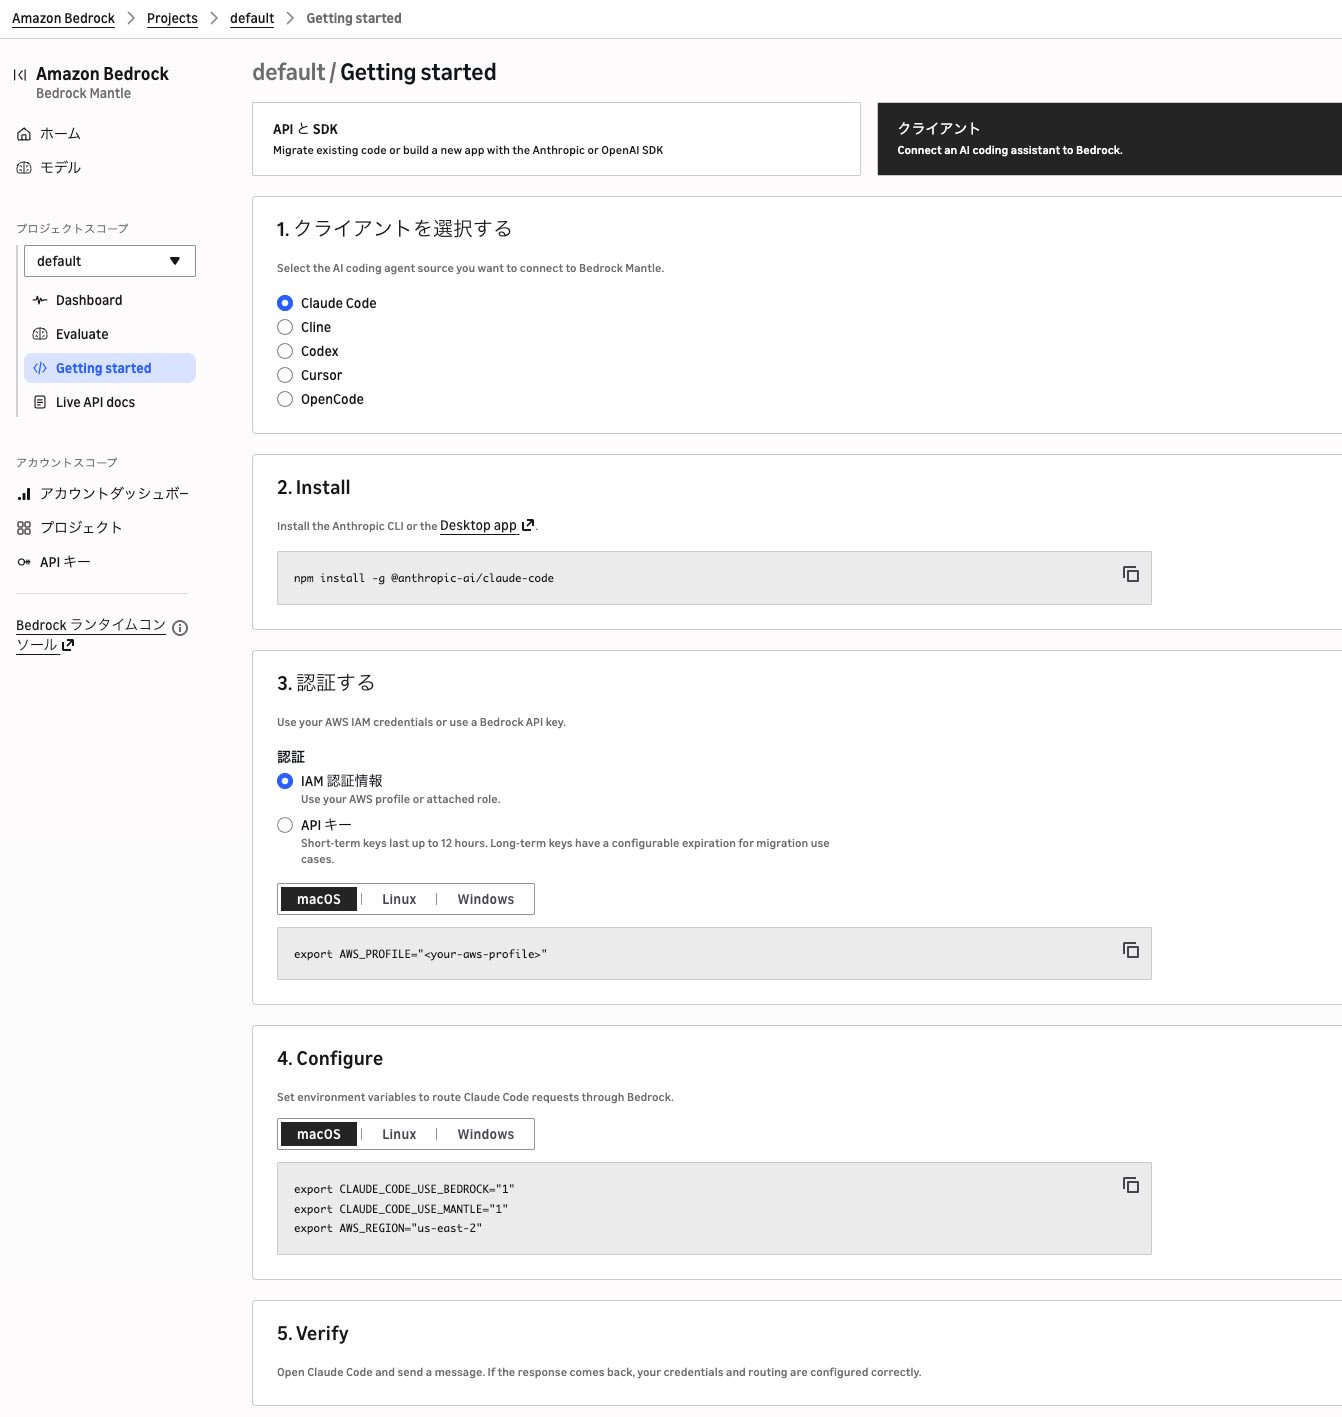Select Windows tab in Configure section

click(x=486, y=1134)
